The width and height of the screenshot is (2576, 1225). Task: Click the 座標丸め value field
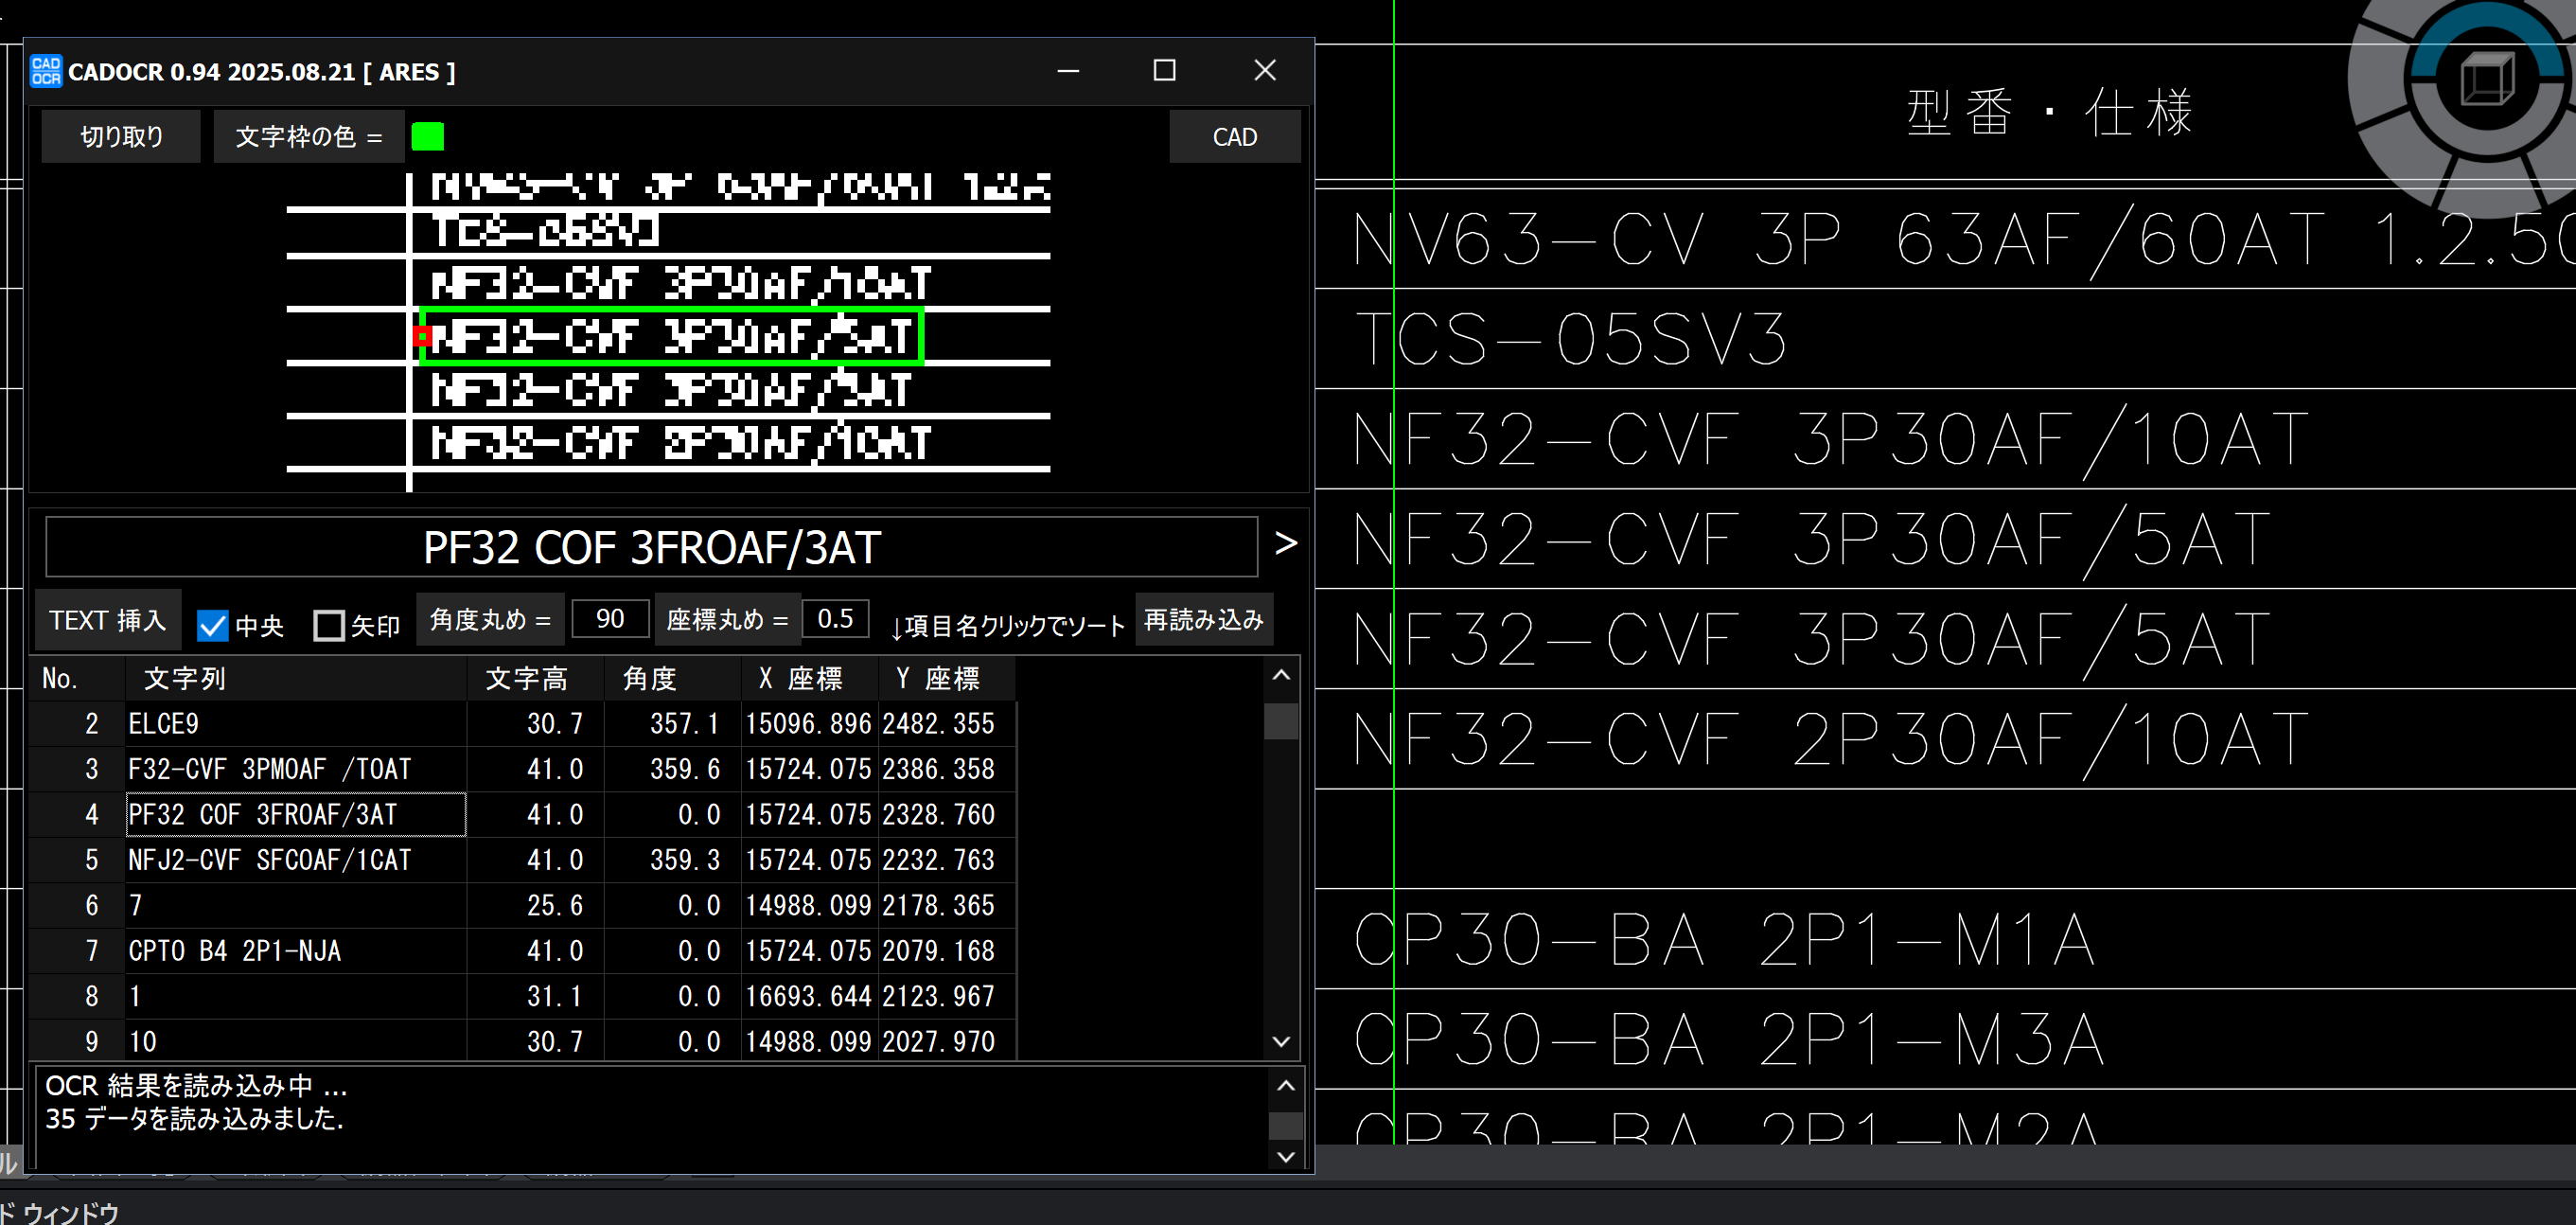[835, 619]
